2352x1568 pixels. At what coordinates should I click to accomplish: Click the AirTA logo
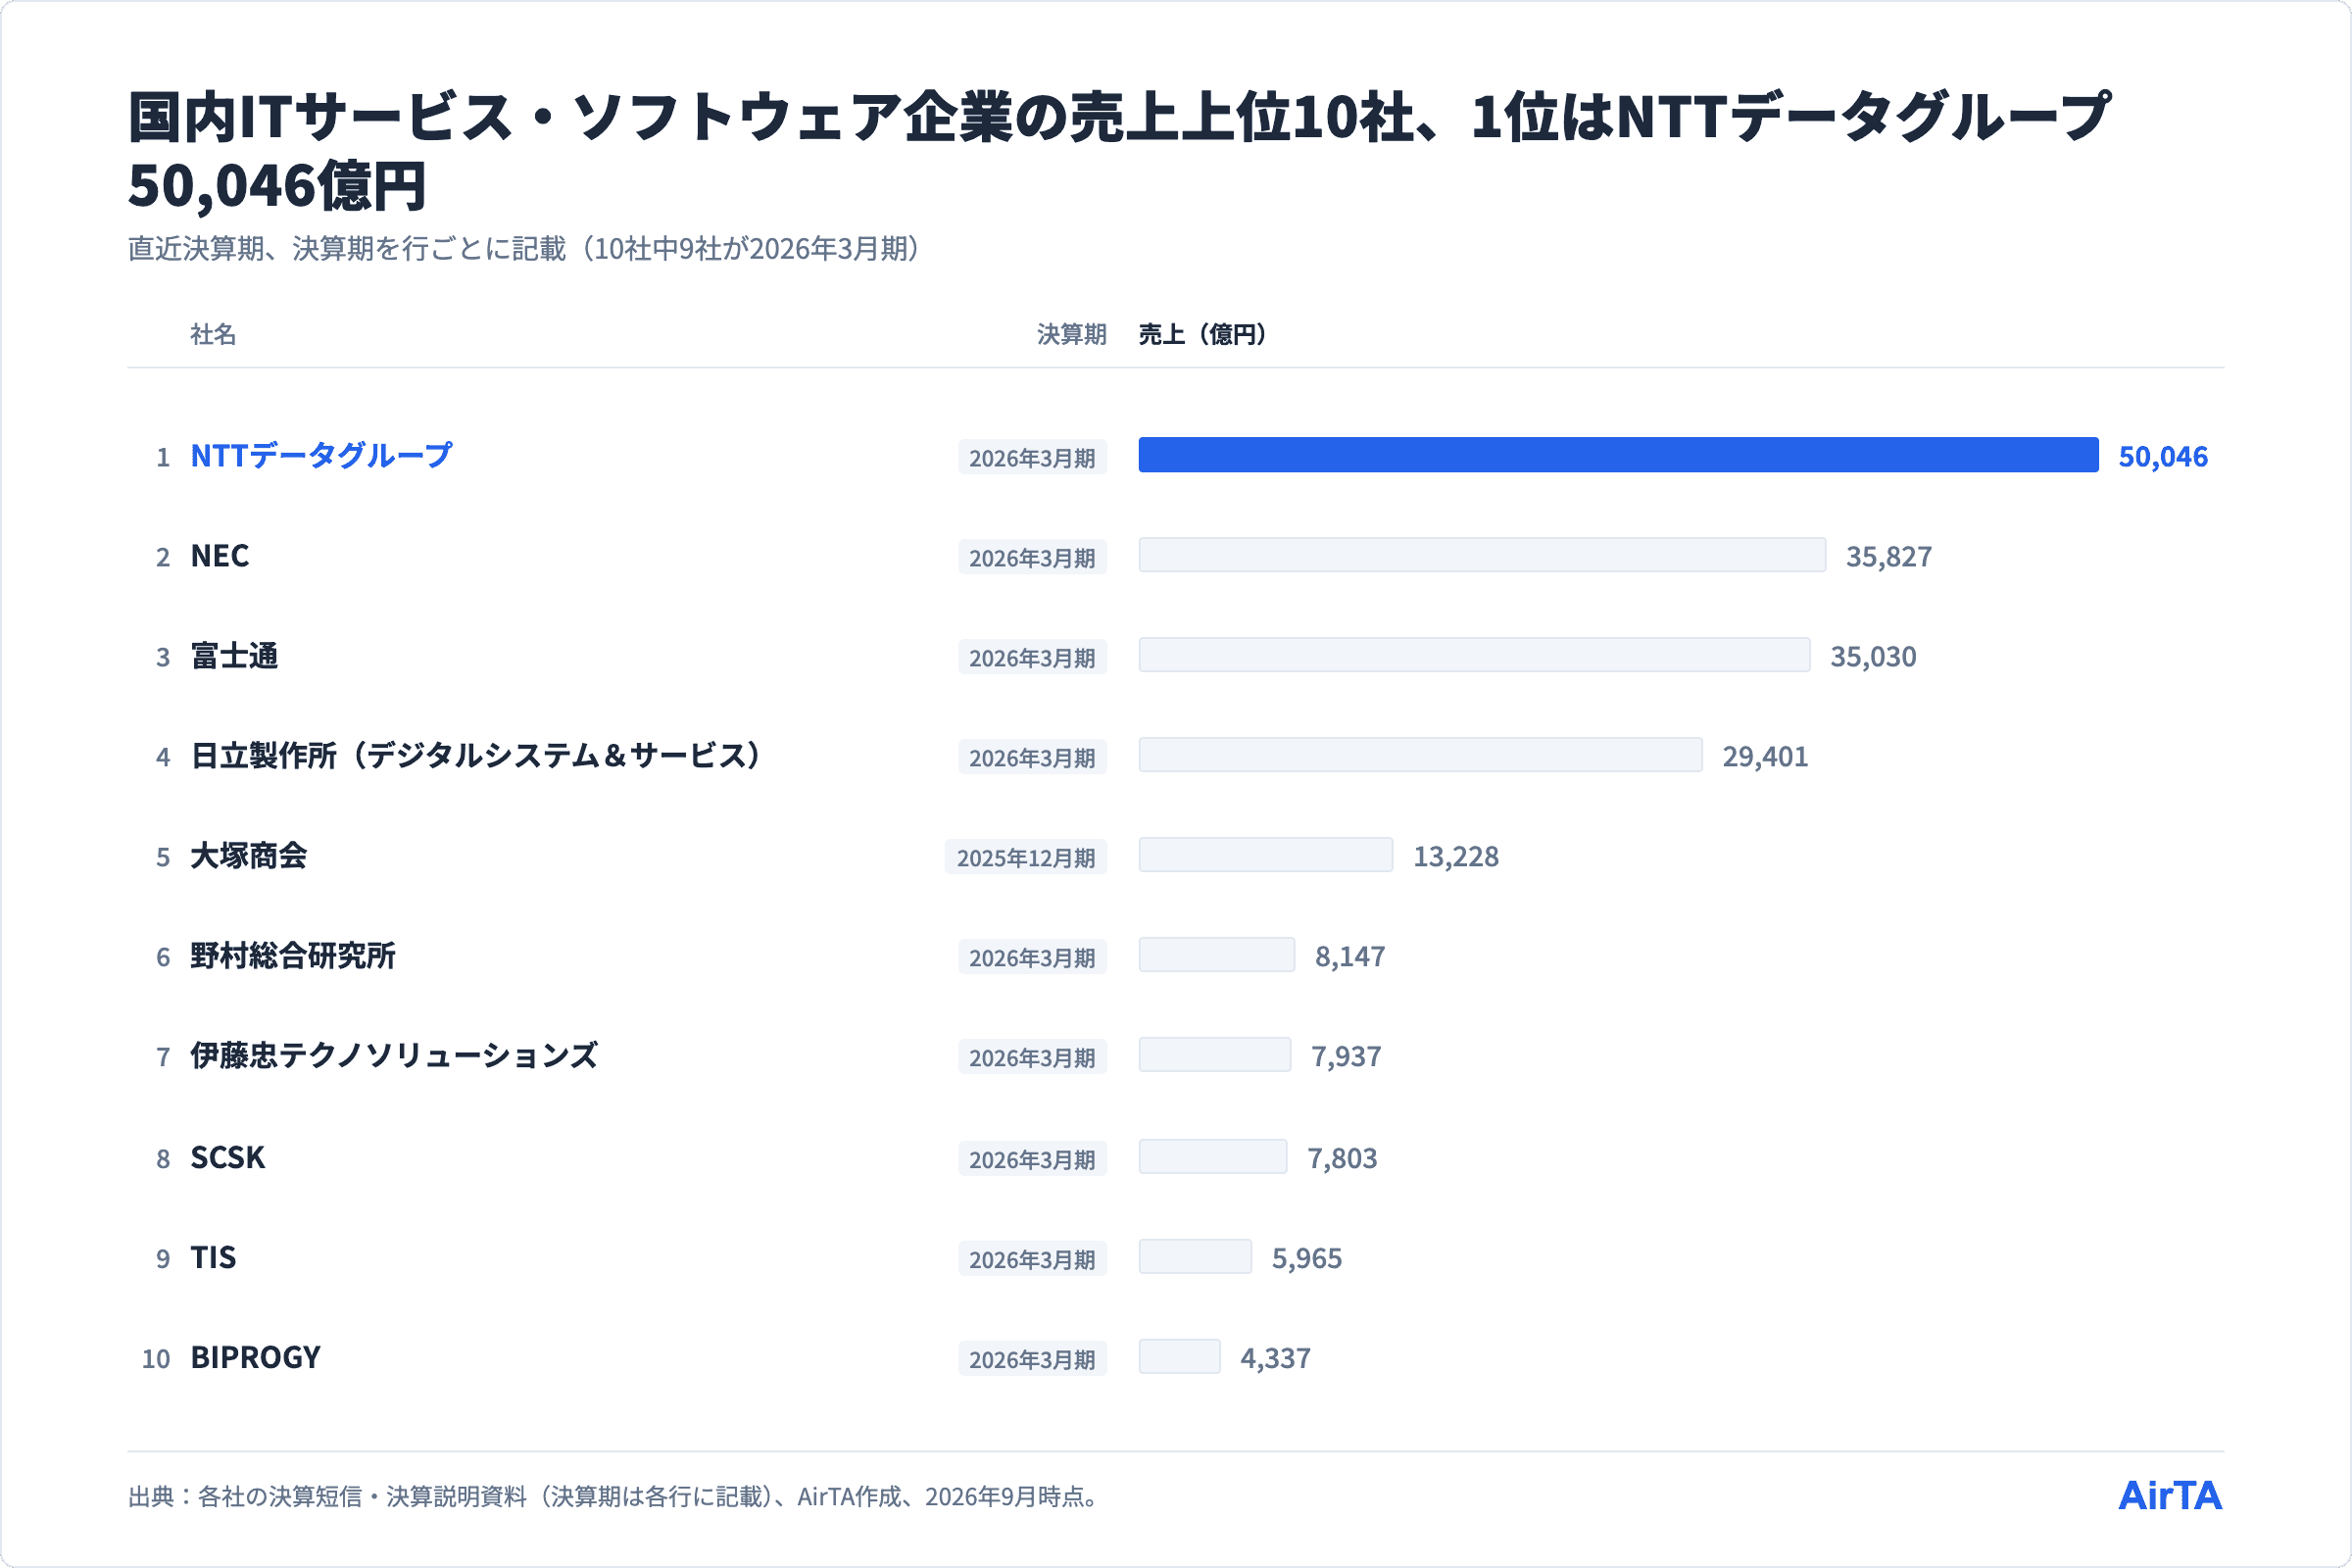(2170, 1496)
